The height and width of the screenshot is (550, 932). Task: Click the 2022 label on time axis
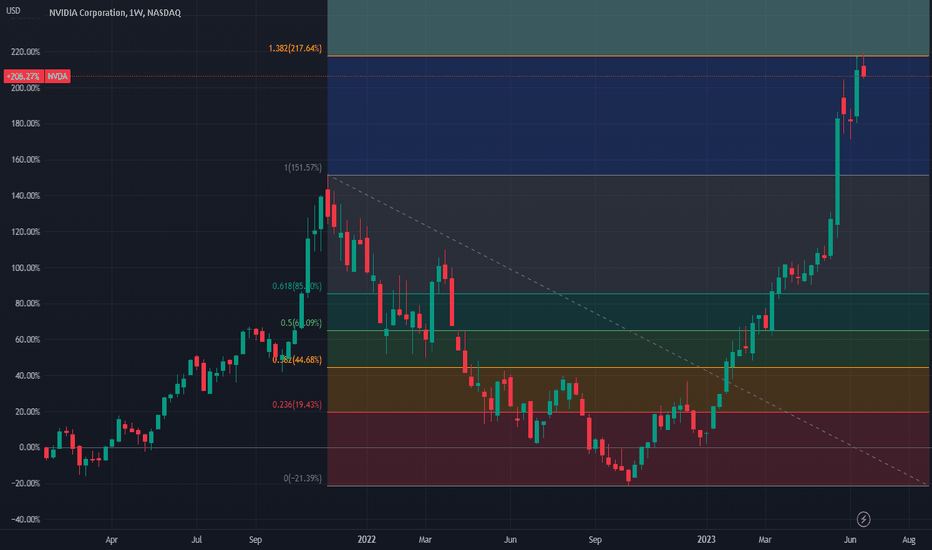(x=366, y=539)
